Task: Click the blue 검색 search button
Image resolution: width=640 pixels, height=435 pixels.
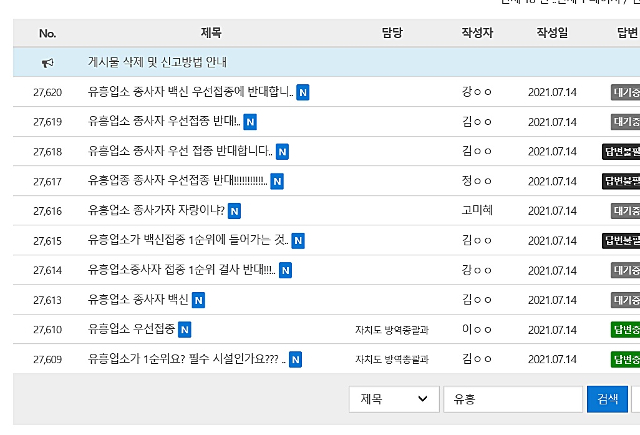Action: pyautogui.click(x=607, y=399)
